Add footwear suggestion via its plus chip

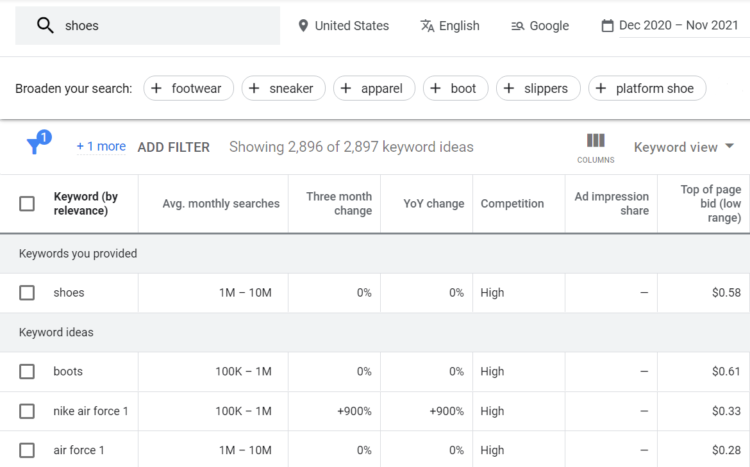coord(188,88)
